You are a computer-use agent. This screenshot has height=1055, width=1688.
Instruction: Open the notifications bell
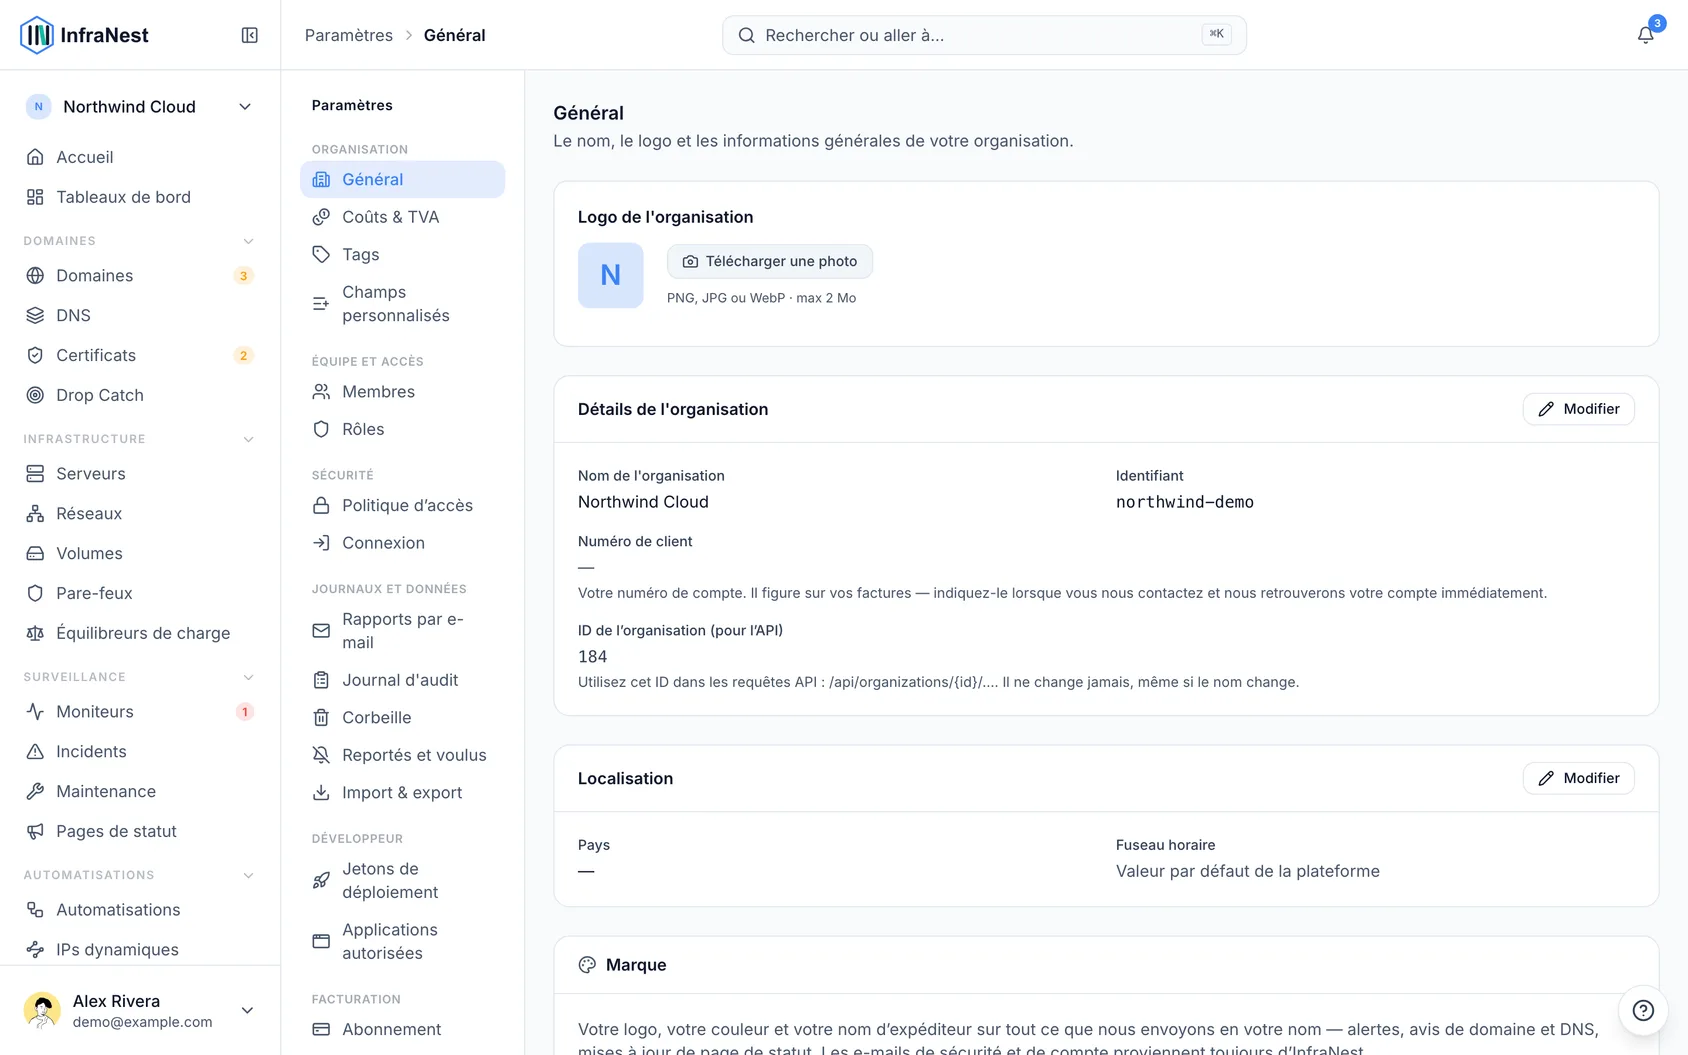click(x=1645, y=35)
